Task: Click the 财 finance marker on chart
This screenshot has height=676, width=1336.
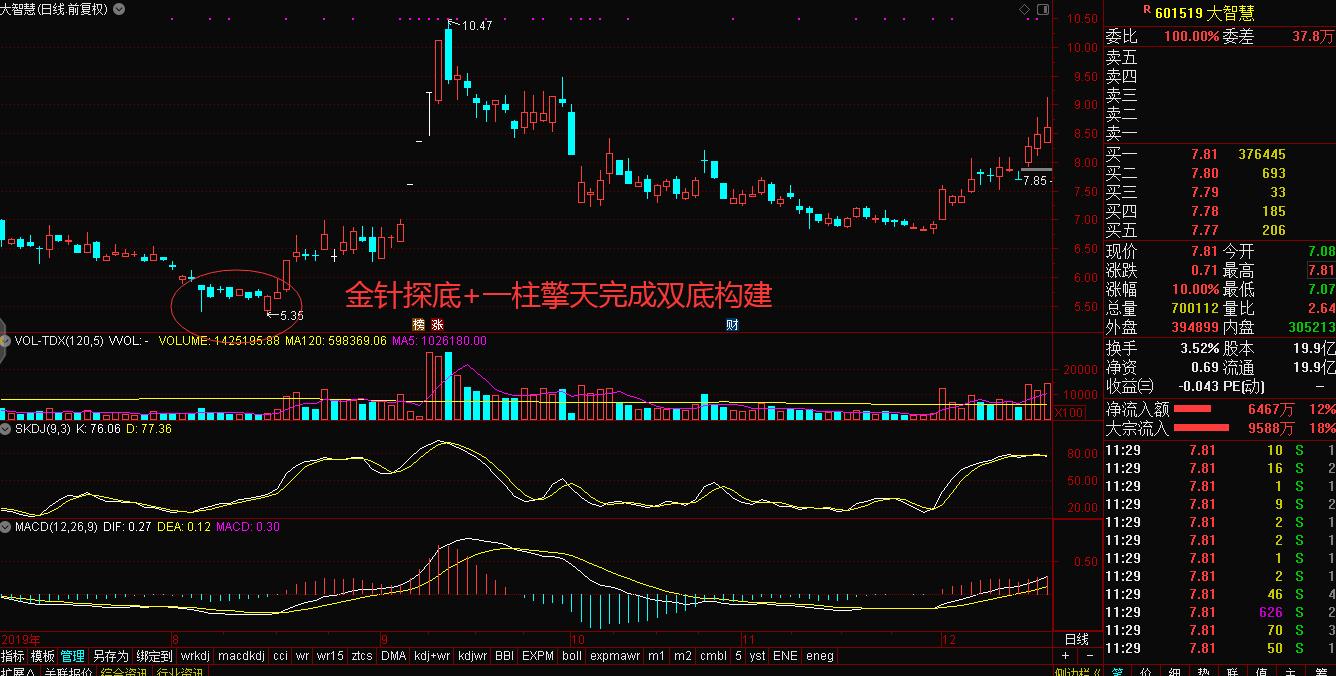Action: click(x=732, y=325)
